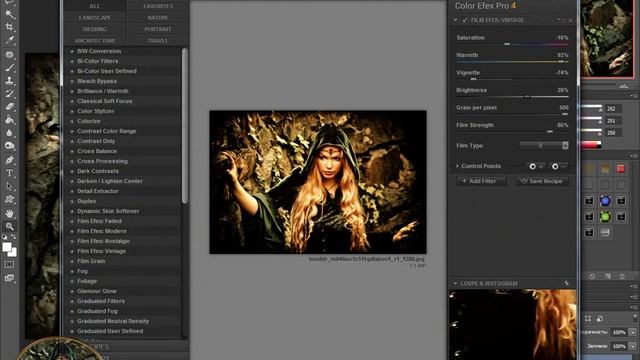640x360 pixels.
Task: Select the Eraser tool
Action: [x=9, y=107]
